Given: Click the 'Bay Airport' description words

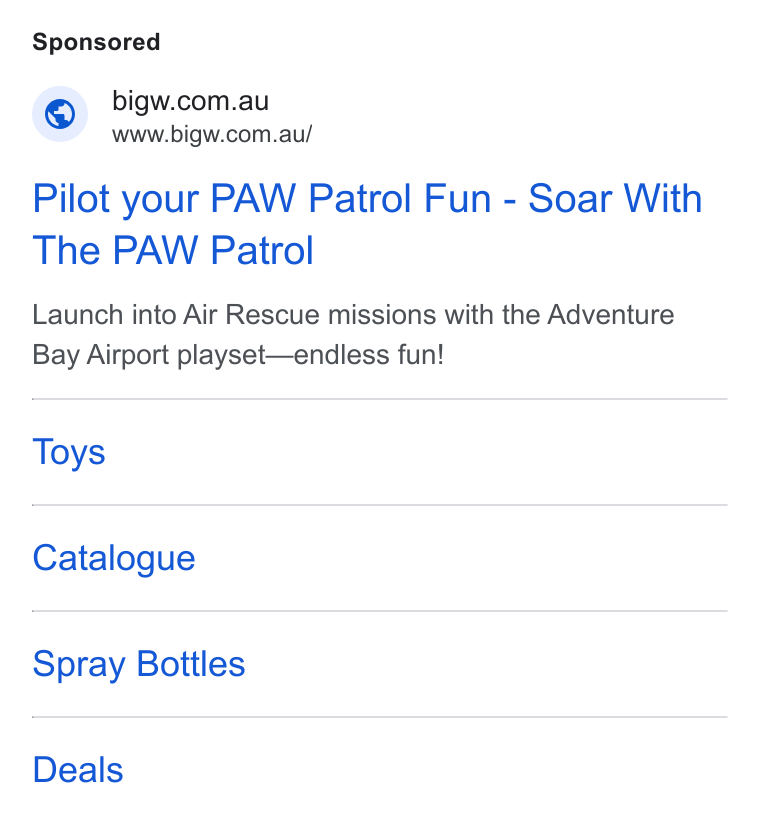Looking at the screenshot, I should (101, 355).
